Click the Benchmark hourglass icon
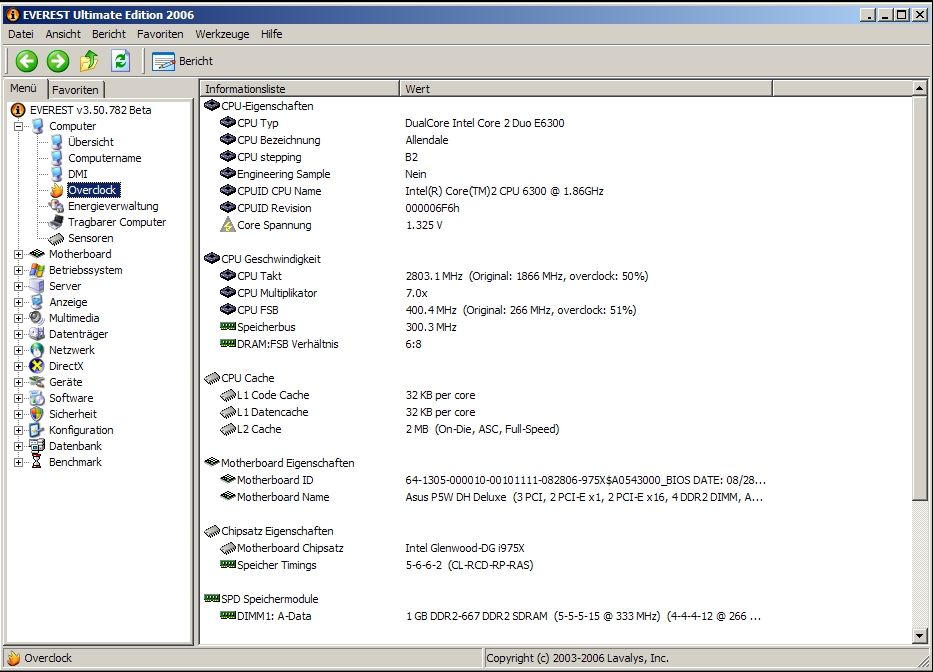This screenshot has width=933, height=672. (36, 462)
